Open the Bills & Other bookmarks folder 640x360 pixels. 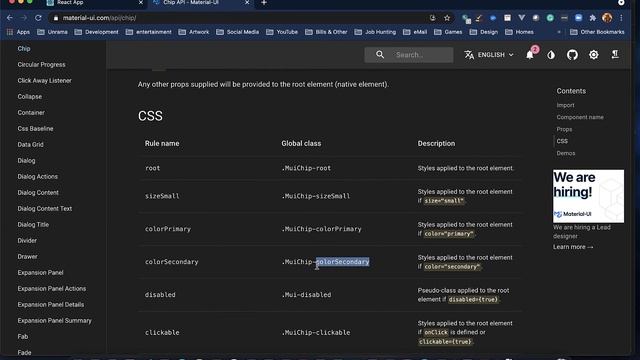pos(326,32)
